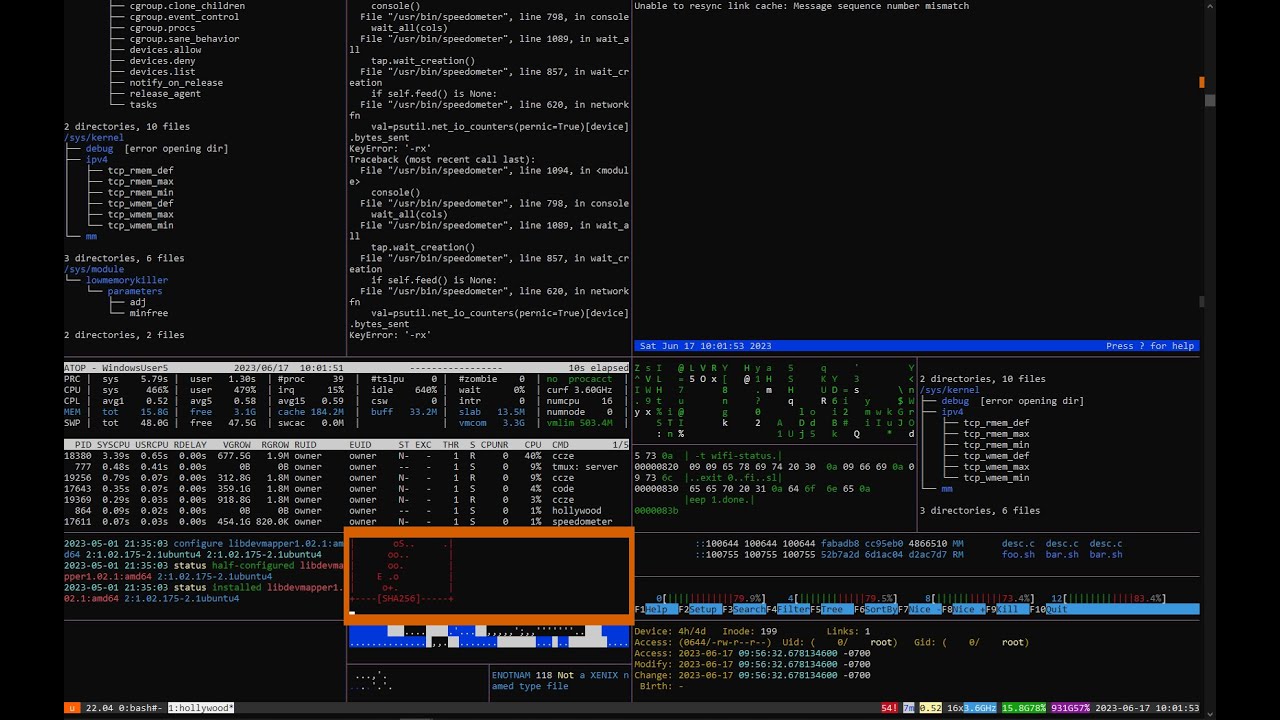The image size is (1280, 720).
Task: Click the atop CMD column header
Action: coord(560,444)
